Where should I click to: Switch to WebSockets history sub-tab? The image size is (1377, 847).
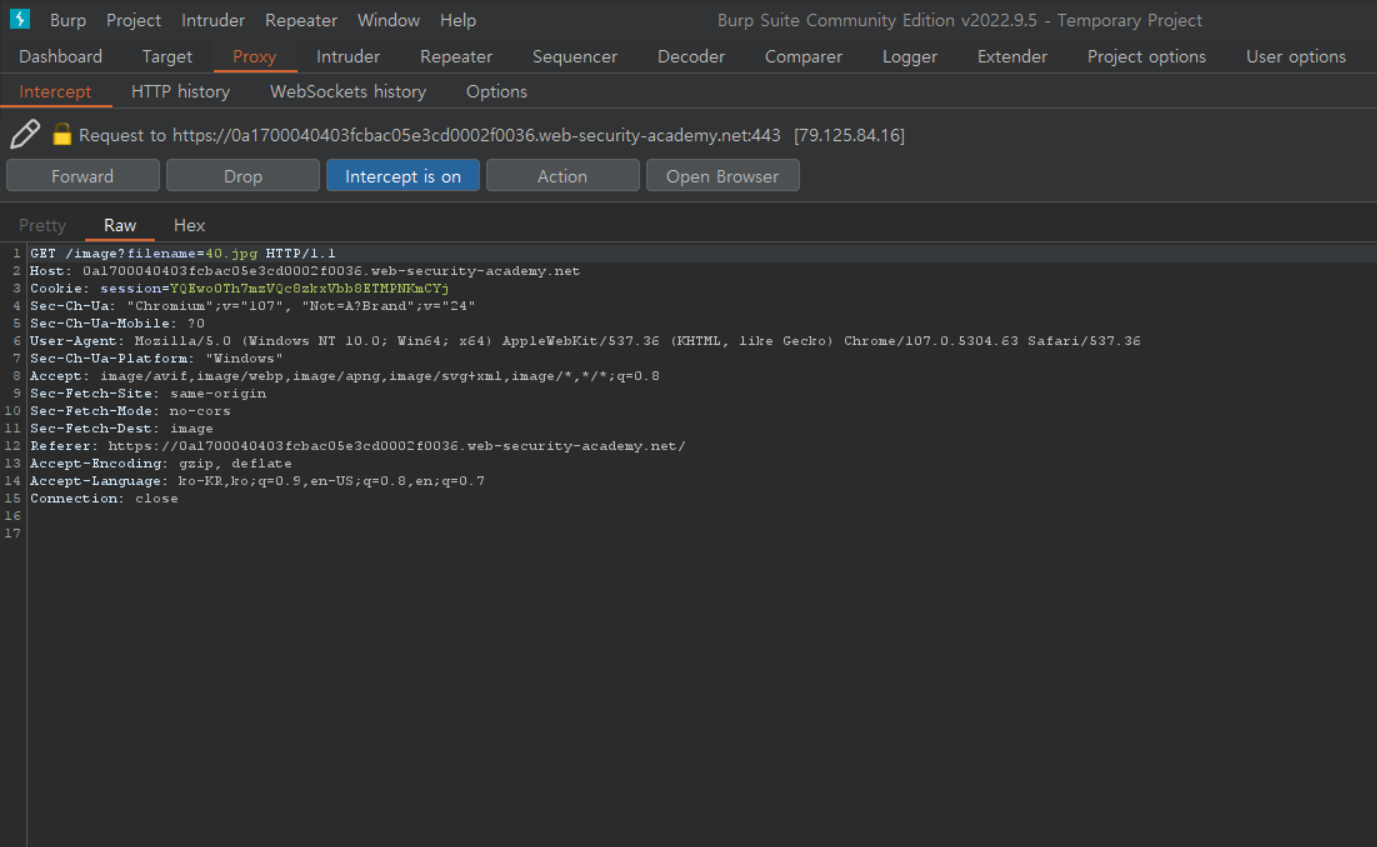tap(348, 92)
